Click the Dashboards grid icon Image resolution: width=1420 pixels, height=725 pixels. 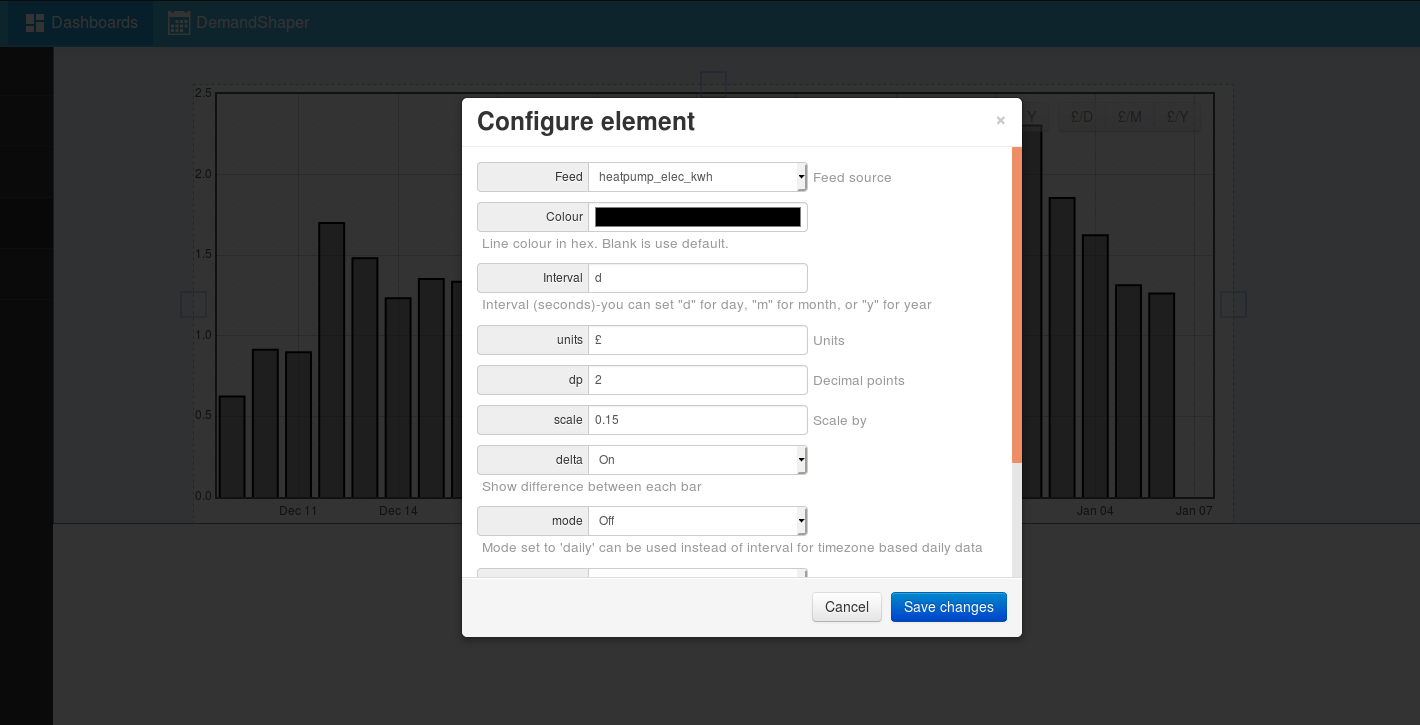click(35, 22)
